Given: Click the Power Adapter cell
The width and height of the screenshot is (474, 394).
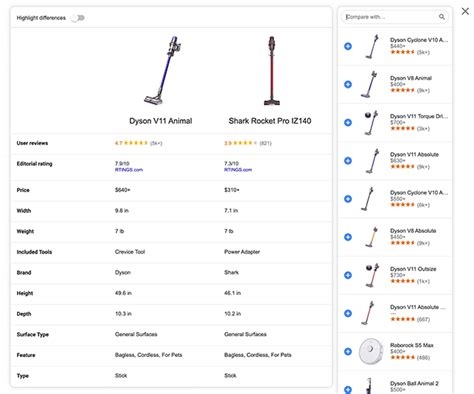Looking at the screenshot, I should pyautogui.click(x=242, y=252).
